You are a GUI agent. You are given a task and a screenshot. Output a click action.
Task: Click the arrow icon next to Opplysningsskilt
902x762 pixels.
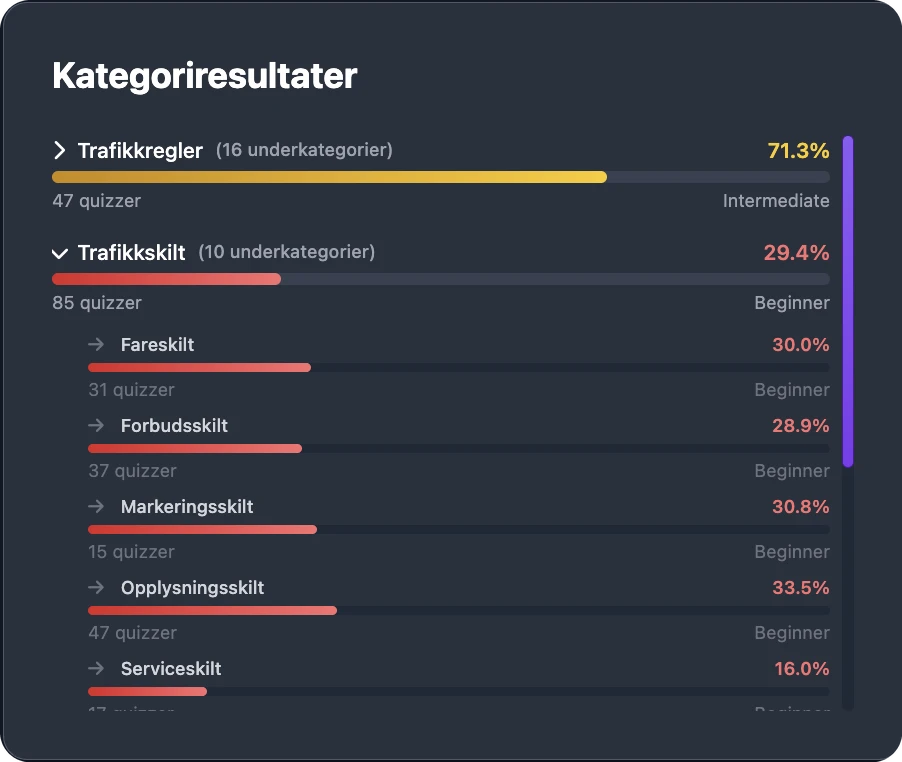(x=96, y=587)
